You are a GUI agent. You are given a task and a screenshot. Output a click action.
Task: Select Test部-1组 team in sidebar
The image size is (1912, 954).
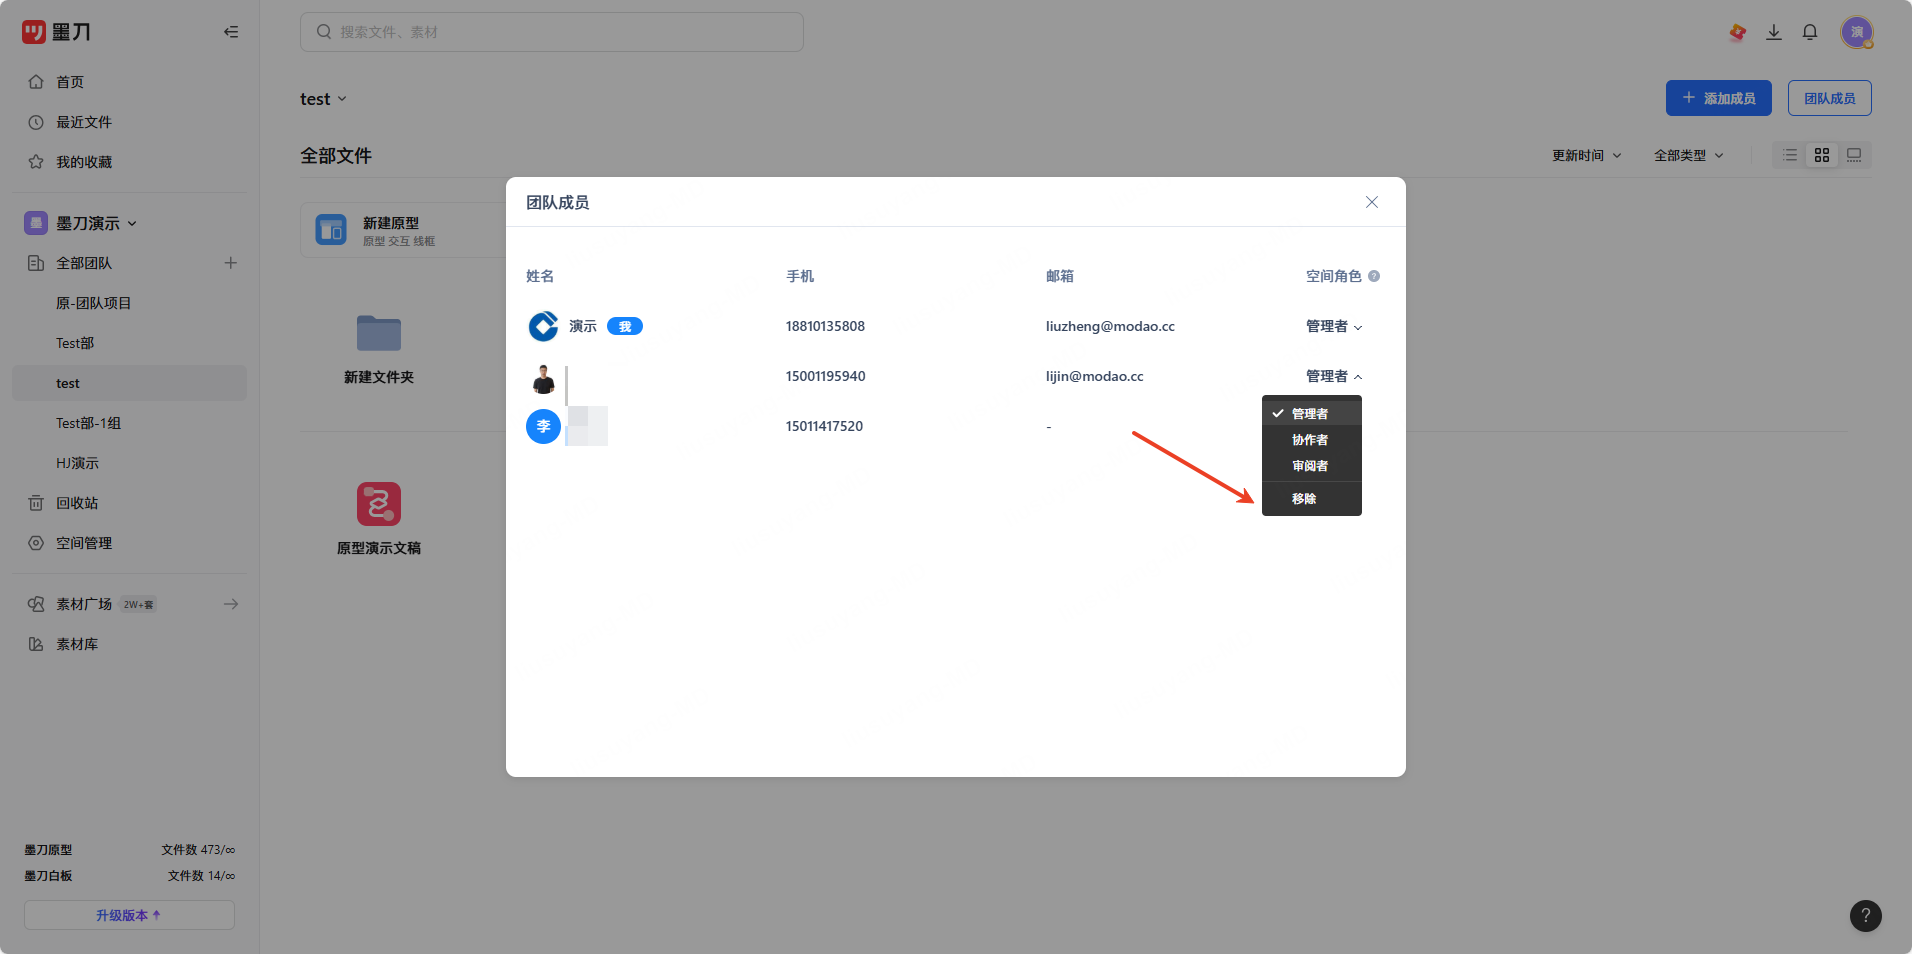[x=129, y=423]
